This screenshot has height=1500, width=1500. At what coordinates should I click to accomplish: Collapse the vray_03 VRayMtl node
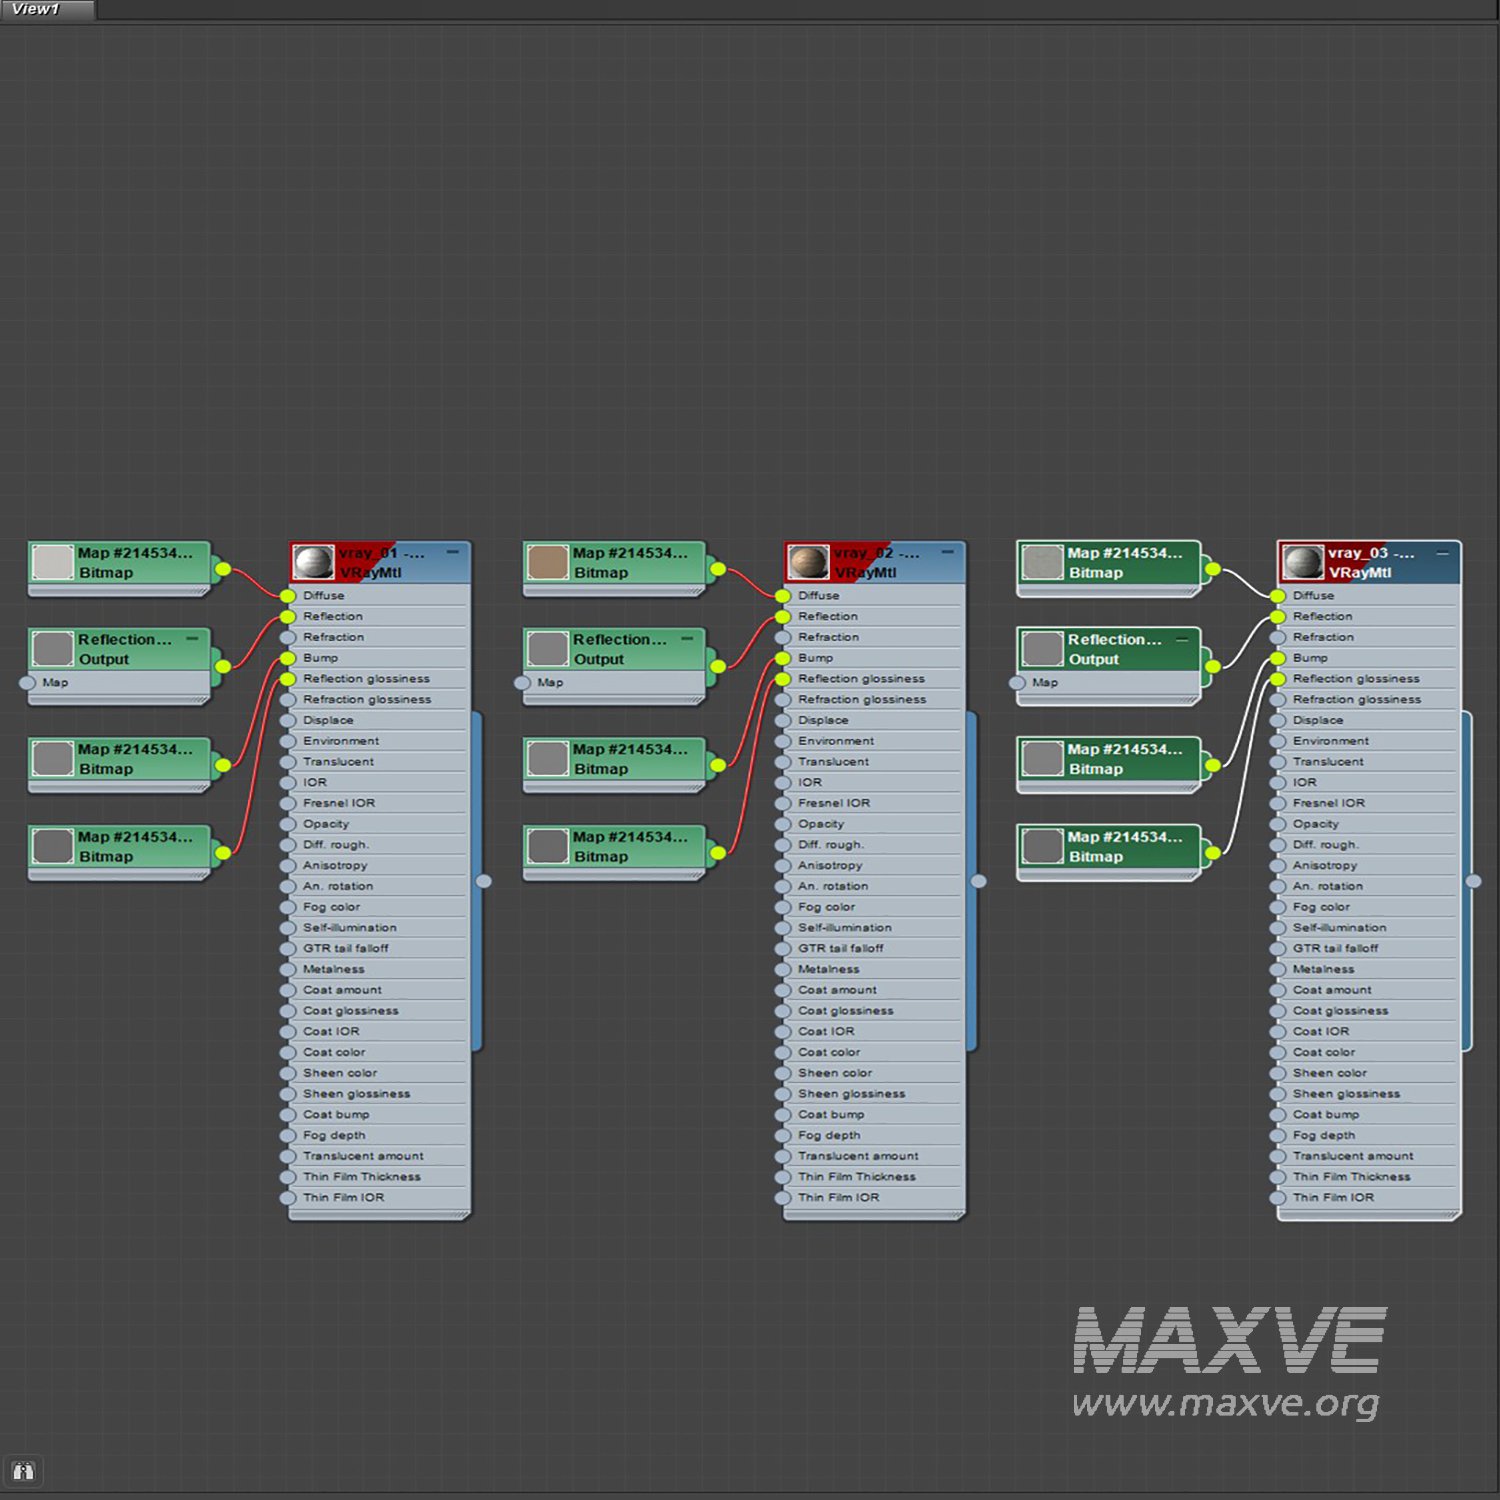[1442, 552]
